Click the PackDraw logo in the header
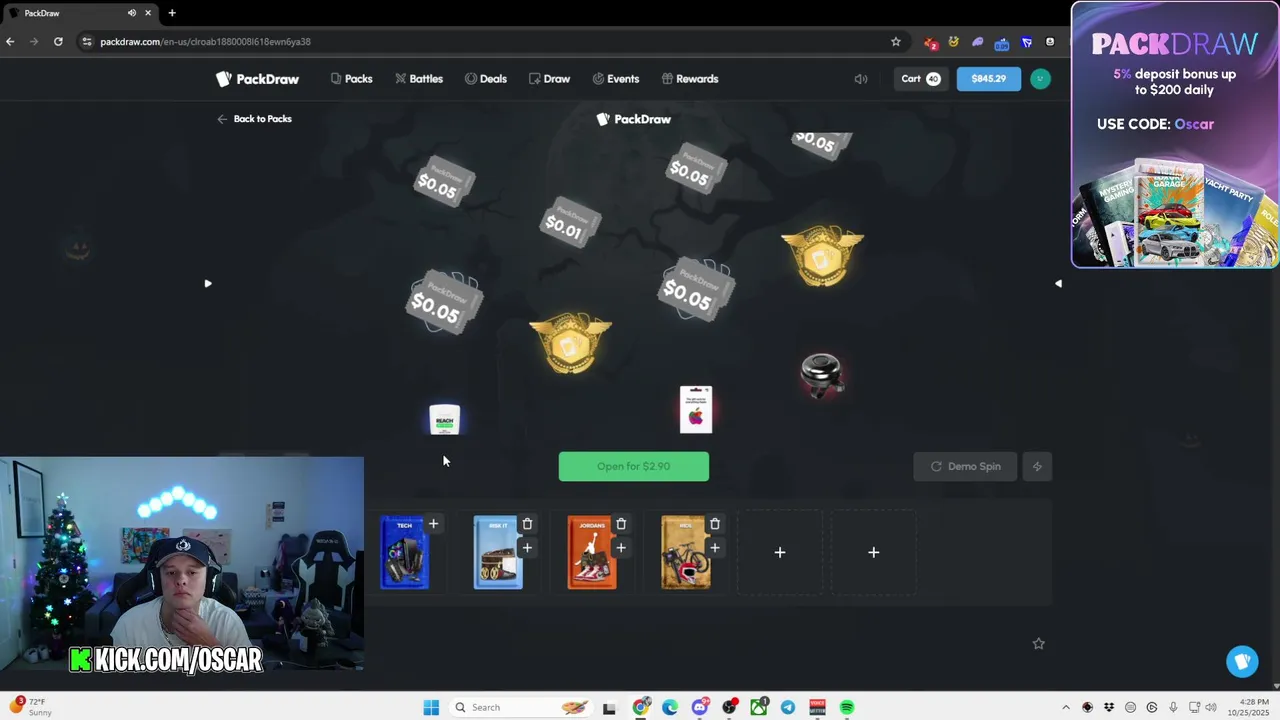Viewport: 1280px width, 720px height. point(257,79)
